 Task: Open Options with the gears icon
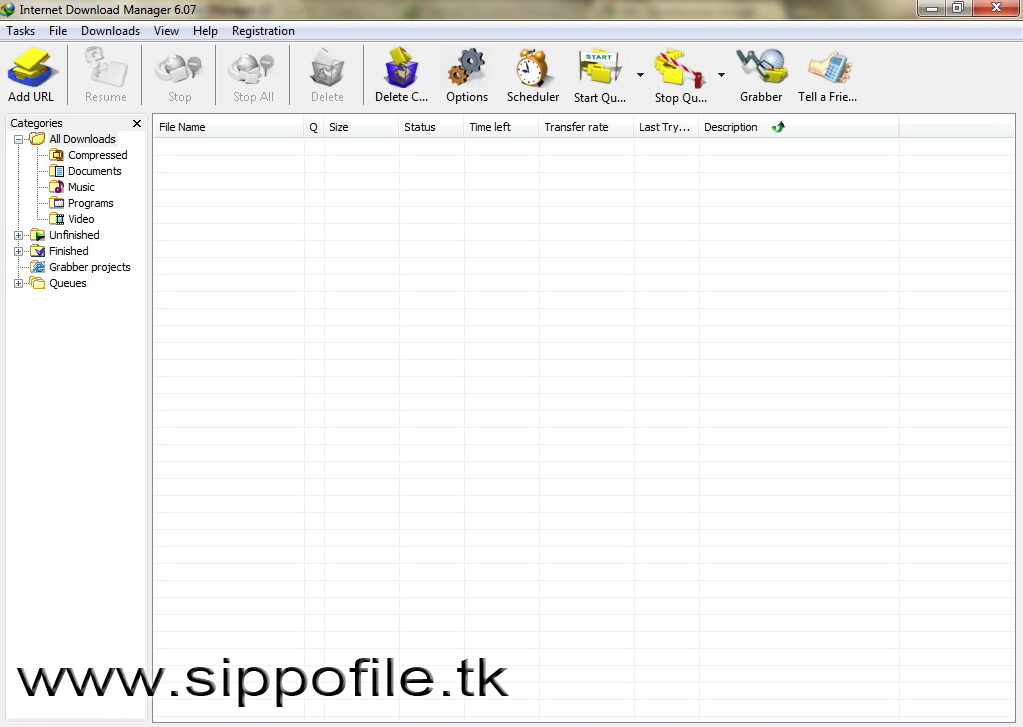tap(466, 67)
